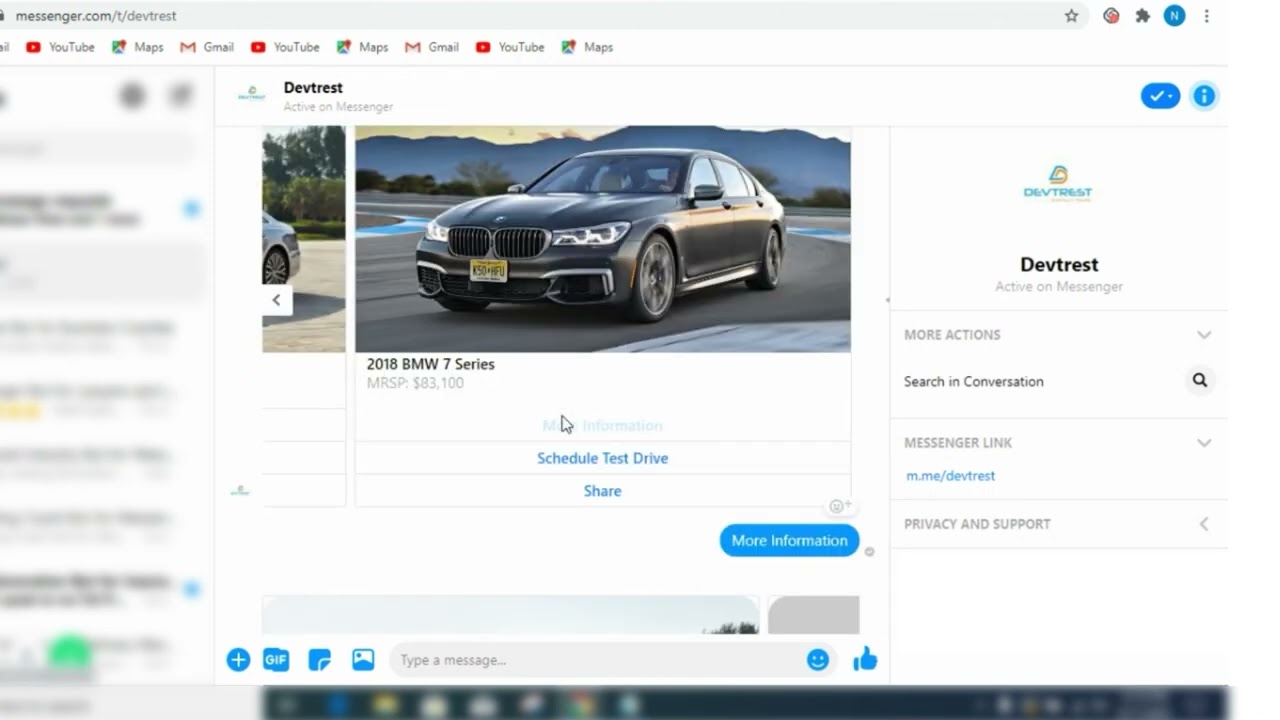The width and height of the screenshot is (1280, 720).
Task: Open the emoji picker smiley
Action: coord(818,660)
